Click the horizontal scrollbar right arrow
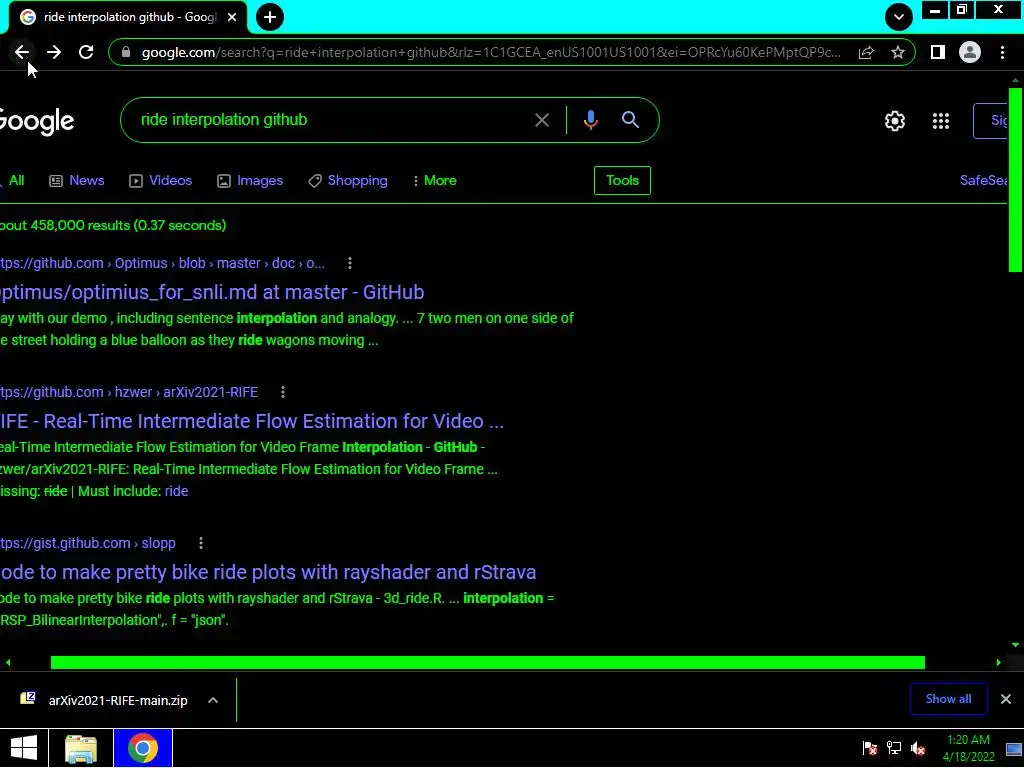The image size is (1024, 768). point(999,663)
